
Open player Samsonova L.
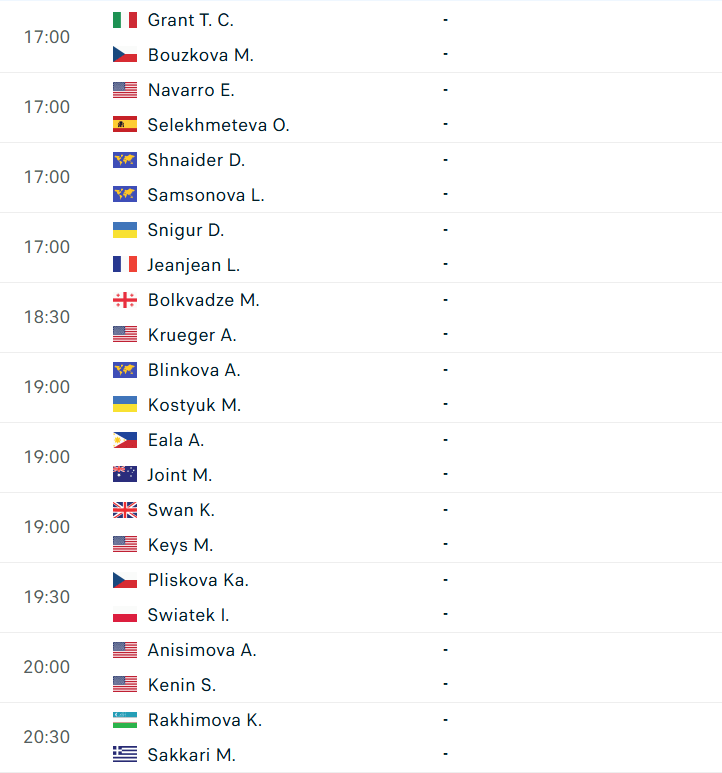206,195
